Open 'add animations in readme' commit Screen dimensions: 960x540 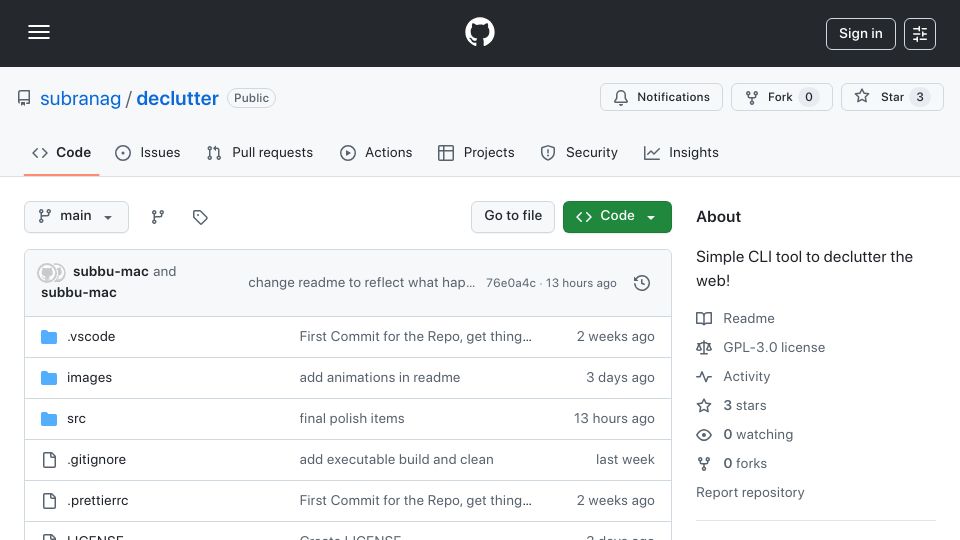coord(380,378)
